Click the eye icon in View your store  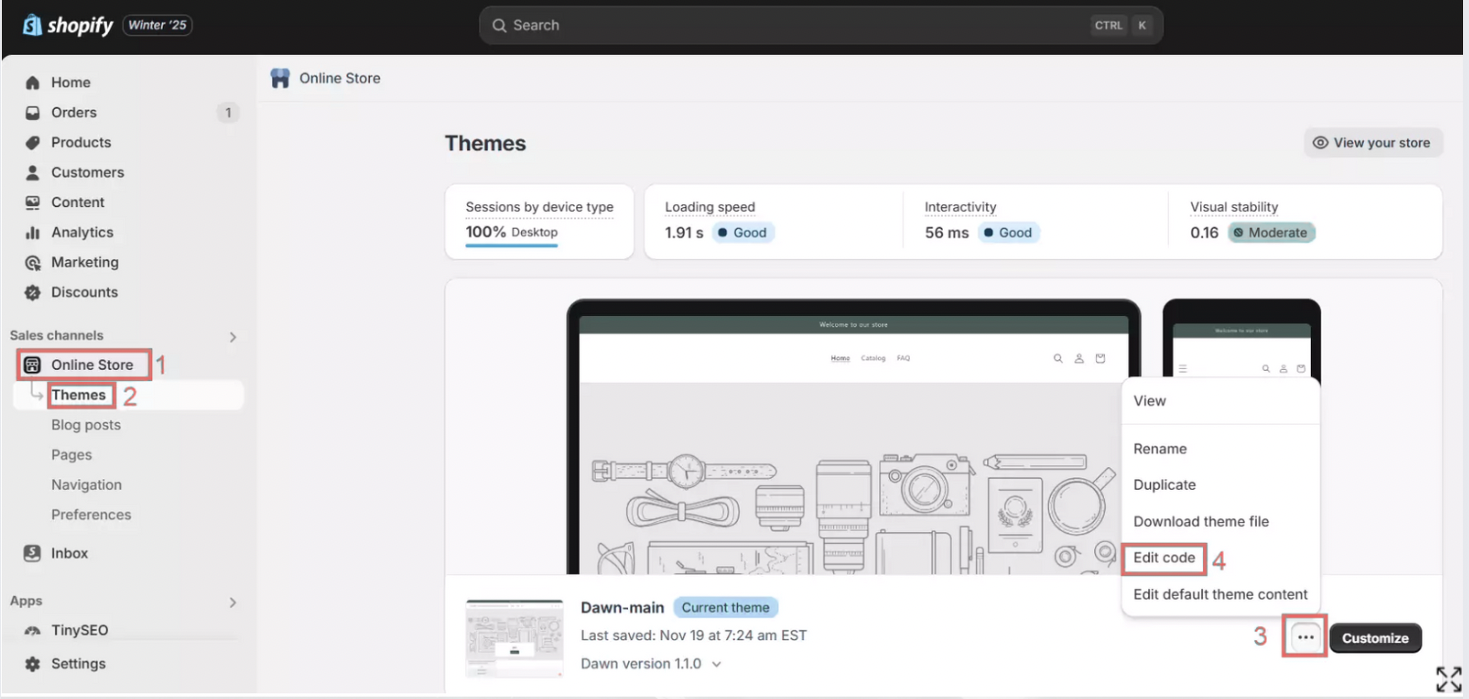tap(1320, 142)
